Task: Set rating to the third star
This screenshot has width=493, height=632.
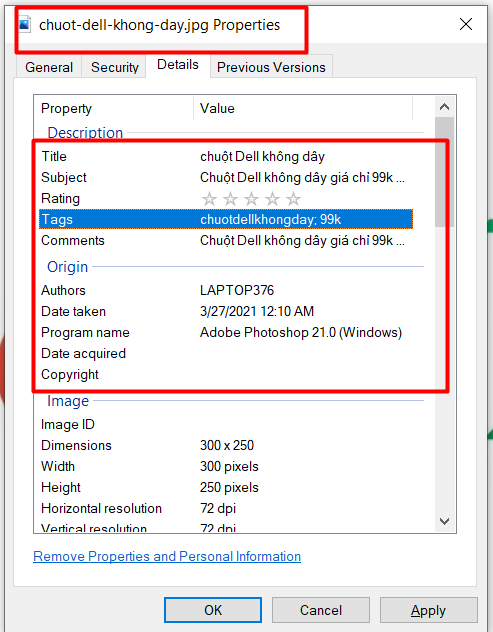Action: [x=251, y=199]
